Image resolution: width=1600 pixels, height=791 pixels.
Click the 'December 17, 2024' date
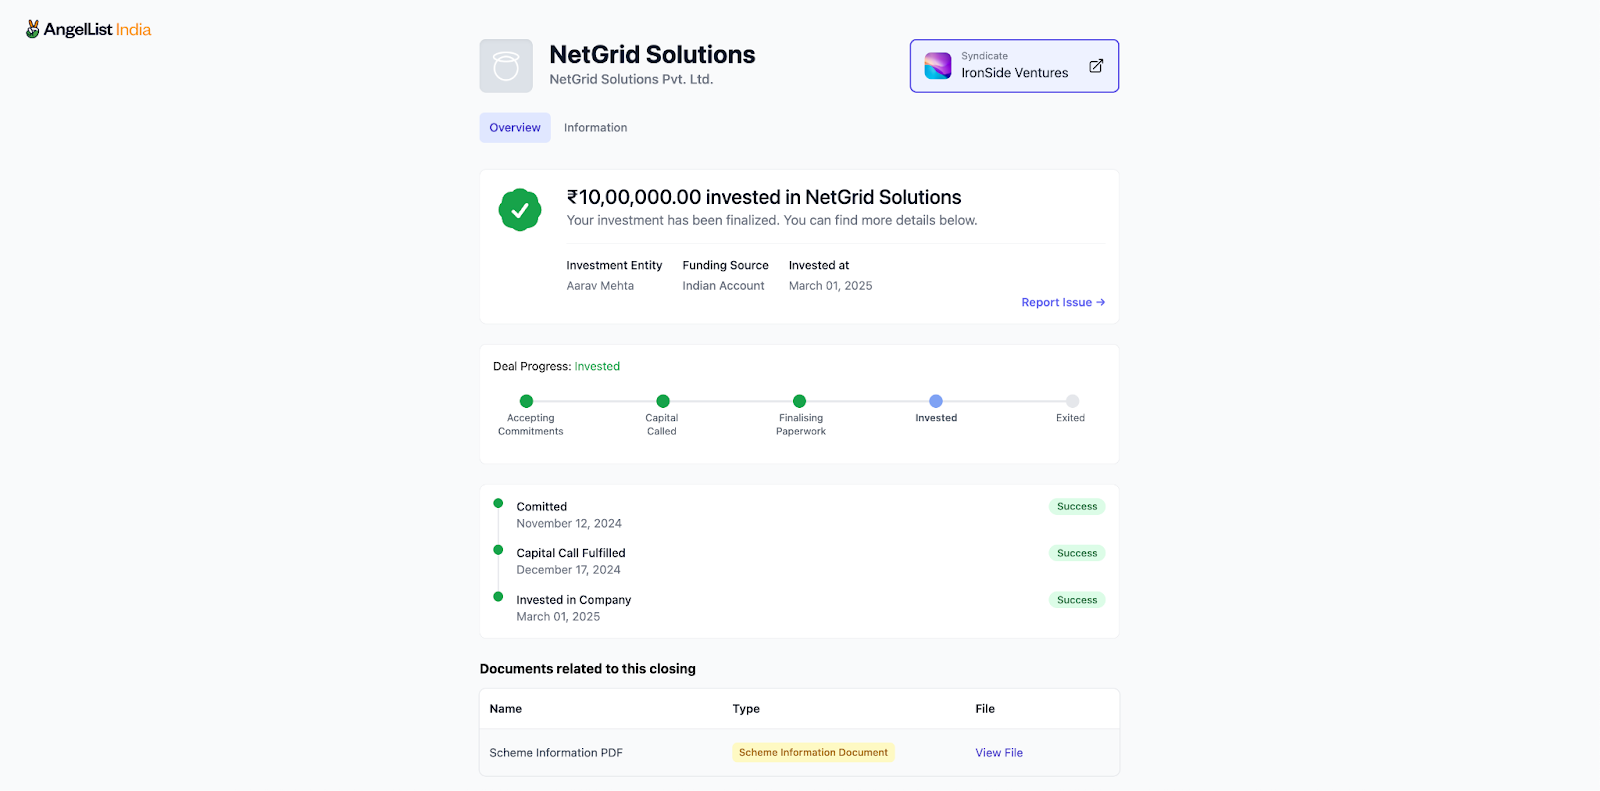[x=568, y=570]
